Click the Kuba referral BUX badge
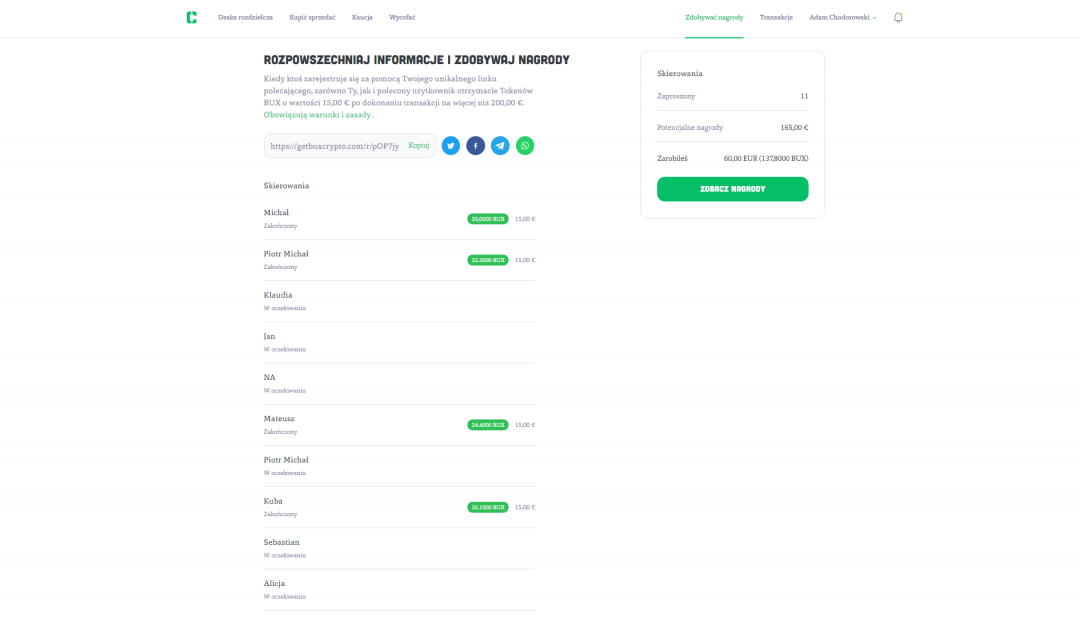This screenshot has height=618, width=1080. point(487,507)
